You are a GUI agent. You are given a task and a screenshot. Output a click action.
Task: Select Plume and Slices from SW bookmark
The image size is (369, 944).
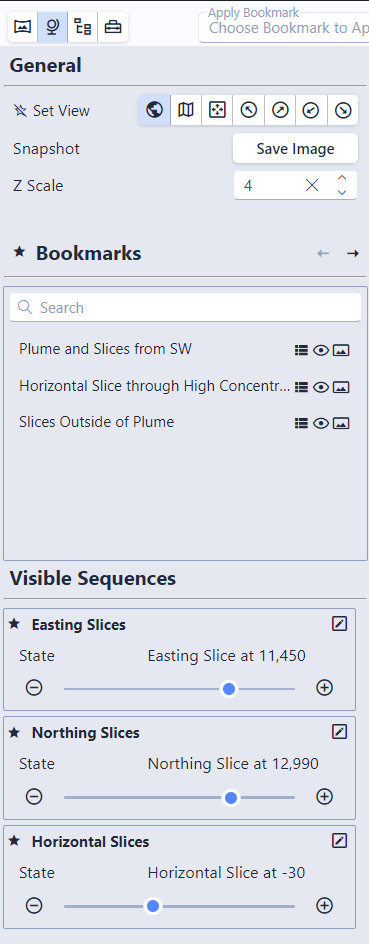click(105, 349)
